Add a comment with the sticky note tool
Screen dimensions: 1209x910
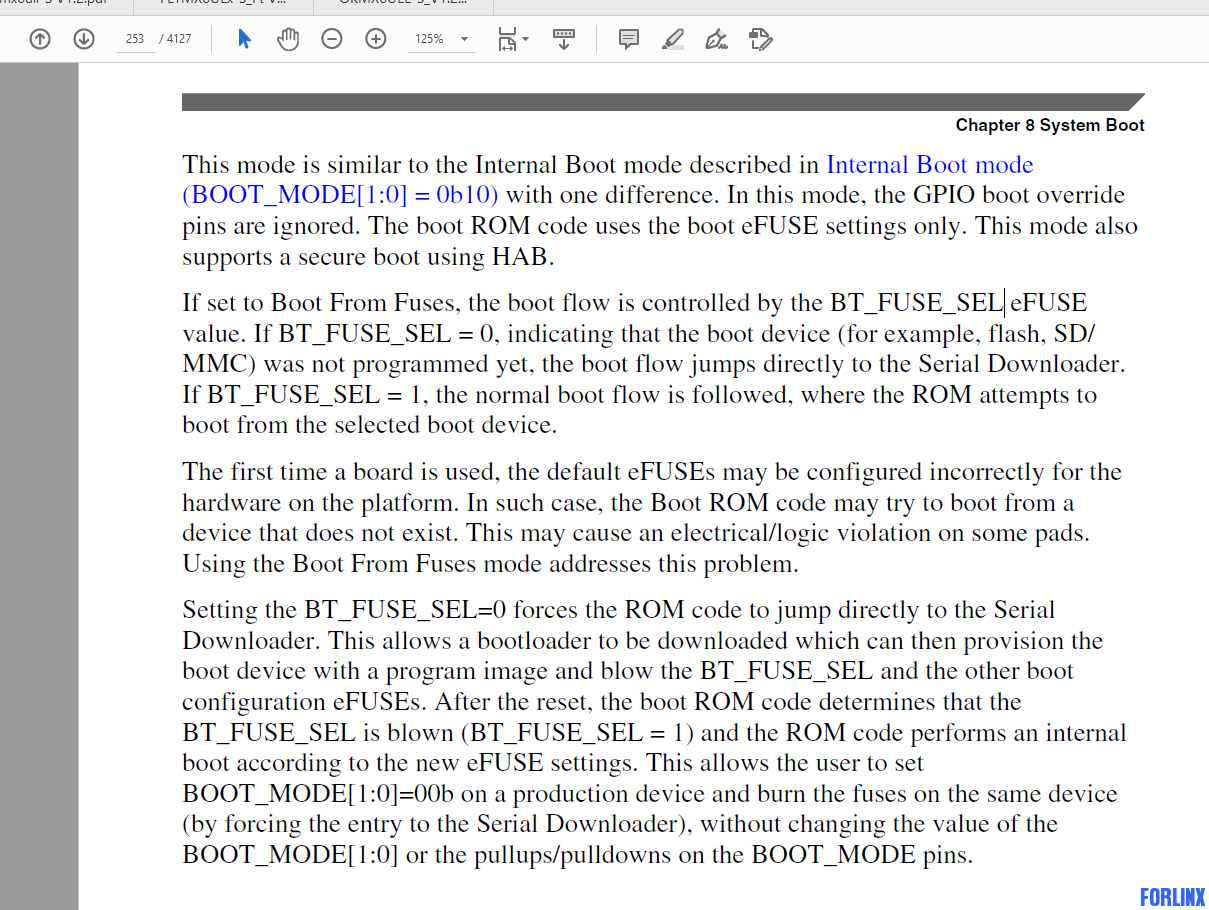pos(628,40)
